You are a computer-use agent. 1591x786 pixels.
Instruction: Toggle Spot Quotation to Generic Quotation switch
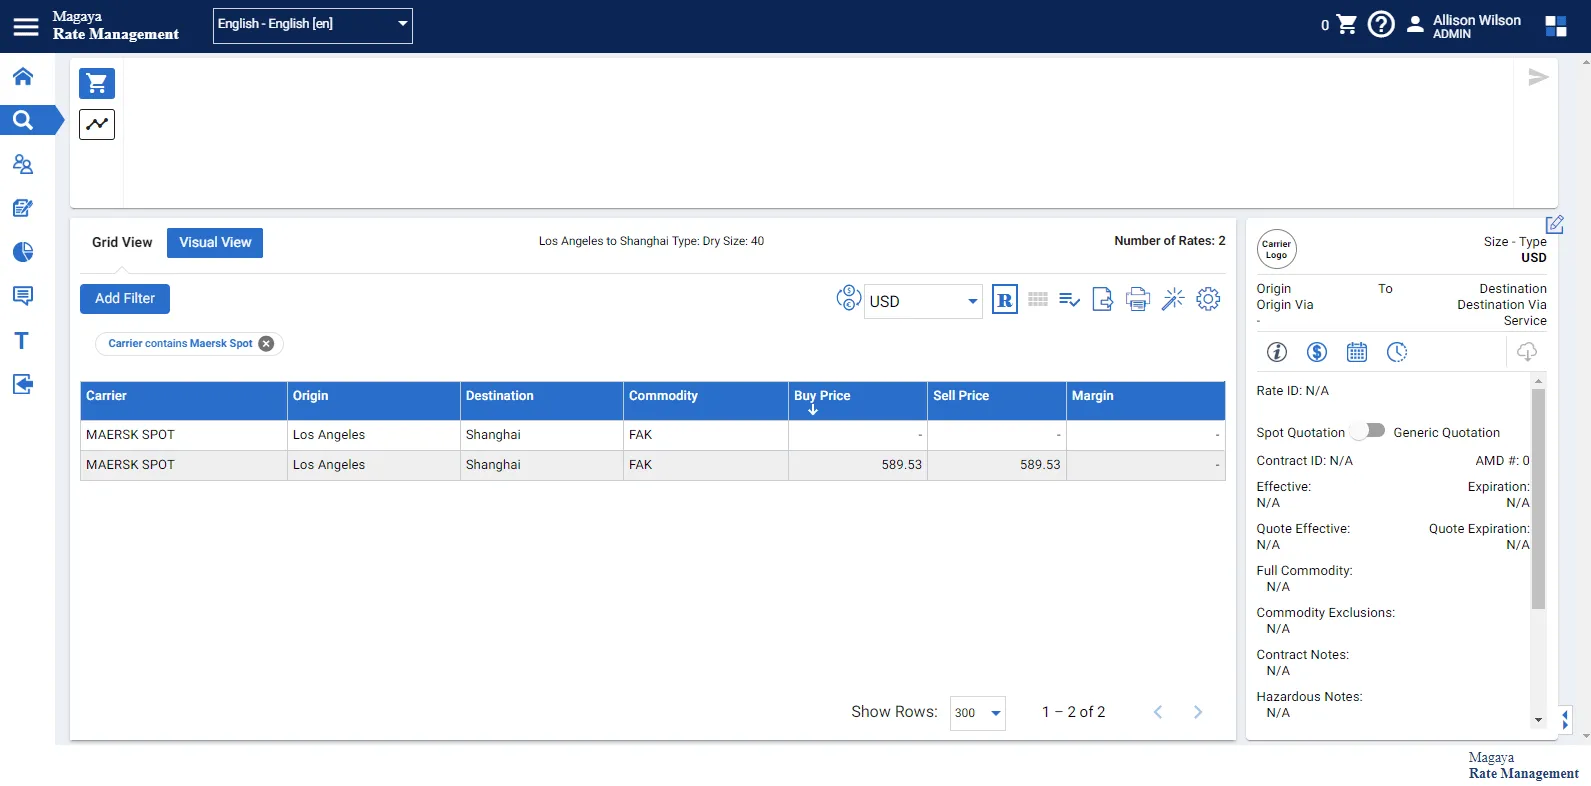point(1368,431)
